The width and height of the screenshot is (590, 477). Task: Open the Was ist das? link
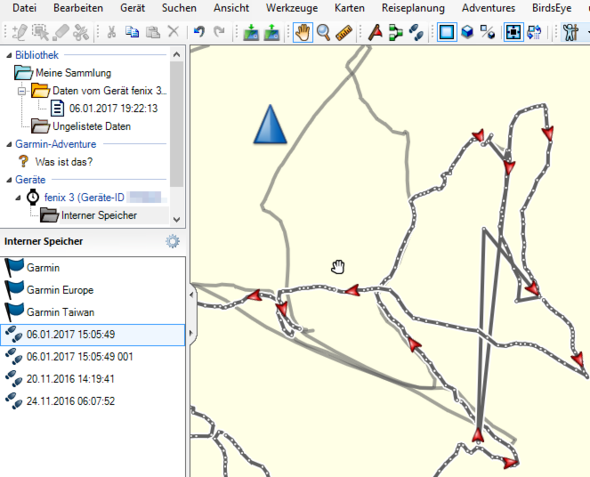[x=64, y=162]
